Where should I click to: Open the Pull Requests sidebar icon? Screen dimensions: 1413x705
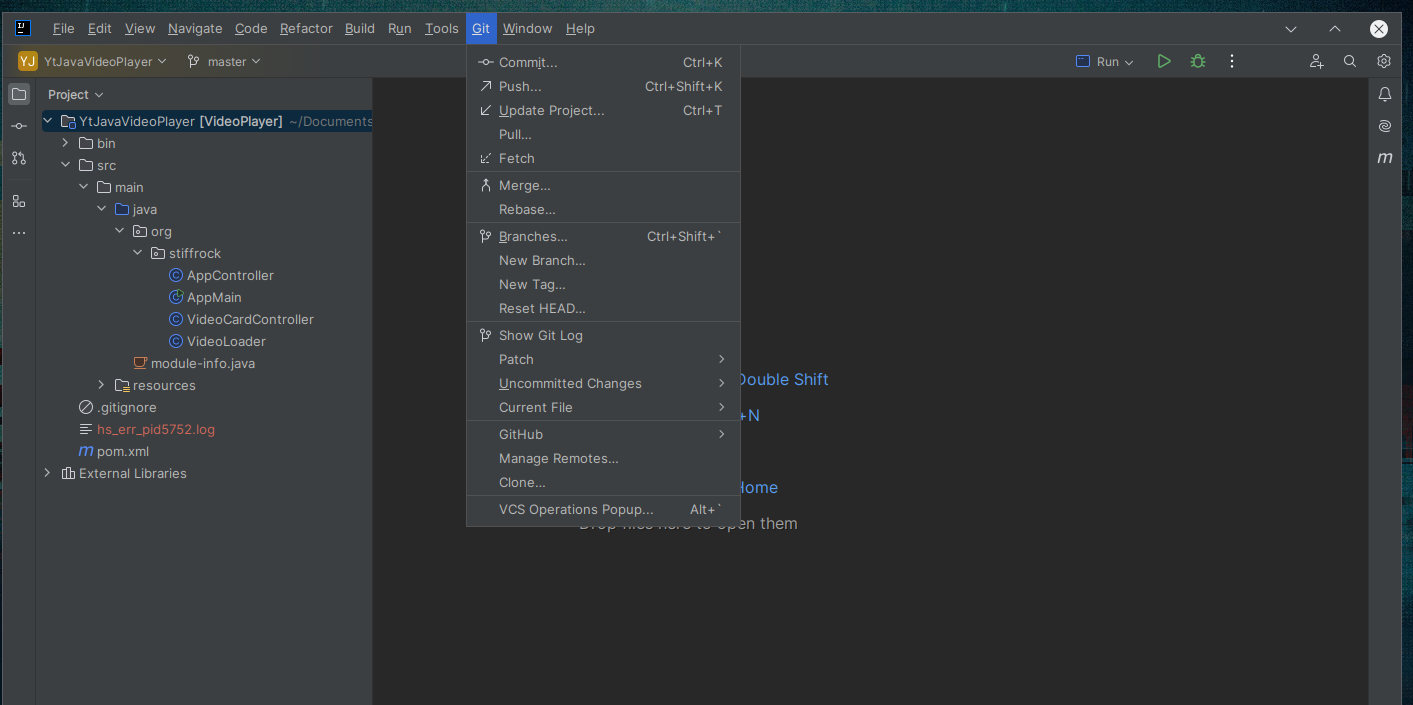[19, 158]
